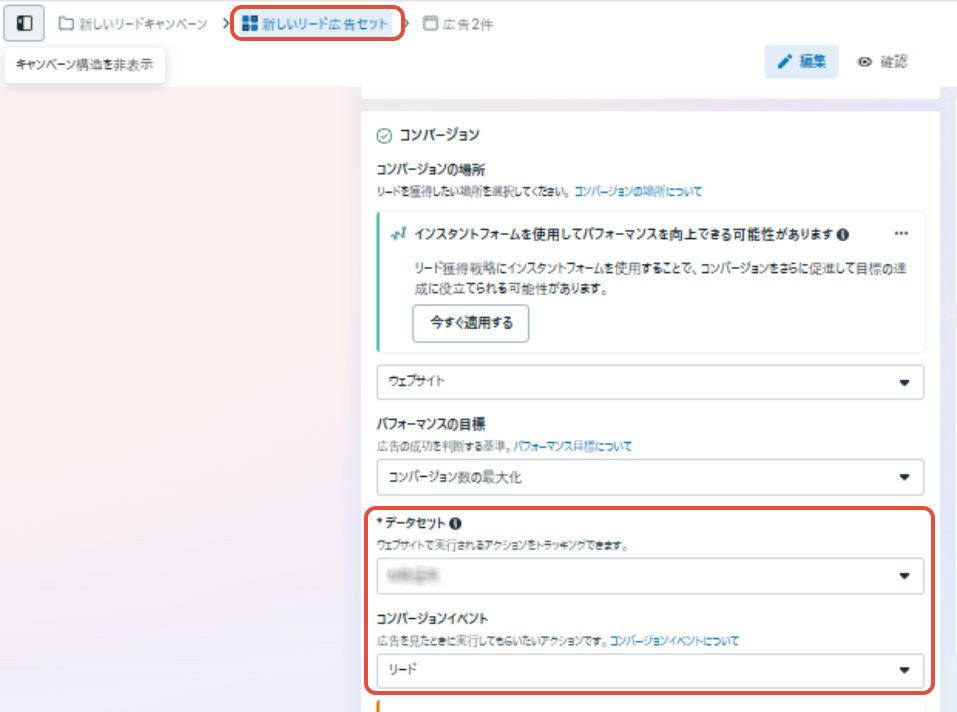Viewport: 957px width, 712px height.
Task: Click the ad set grid icon in breadcrumb
Action: pyautogui.click(x=250, y=23)
